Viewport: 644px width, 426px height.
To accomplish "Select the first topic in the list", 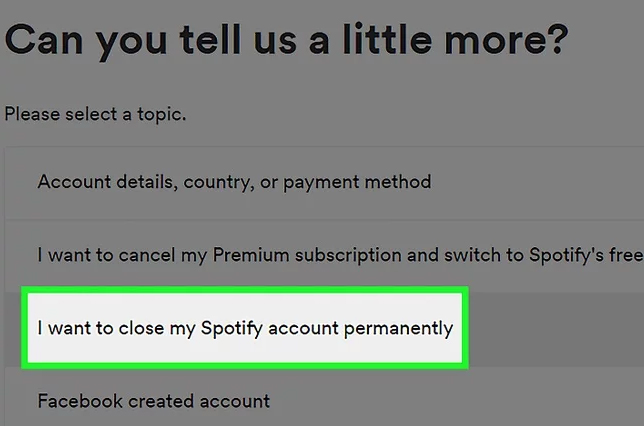I will 234,182.
